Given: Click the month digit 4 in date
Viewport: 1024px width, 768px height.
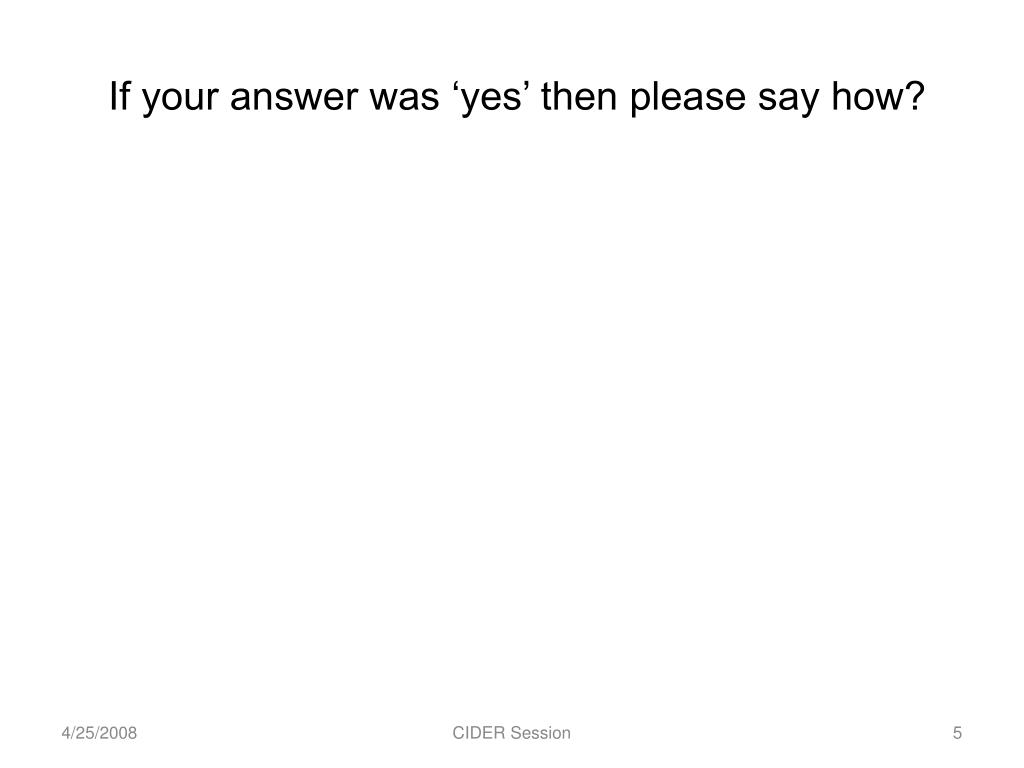Looking at the screenshot, I should pos(66,733).
